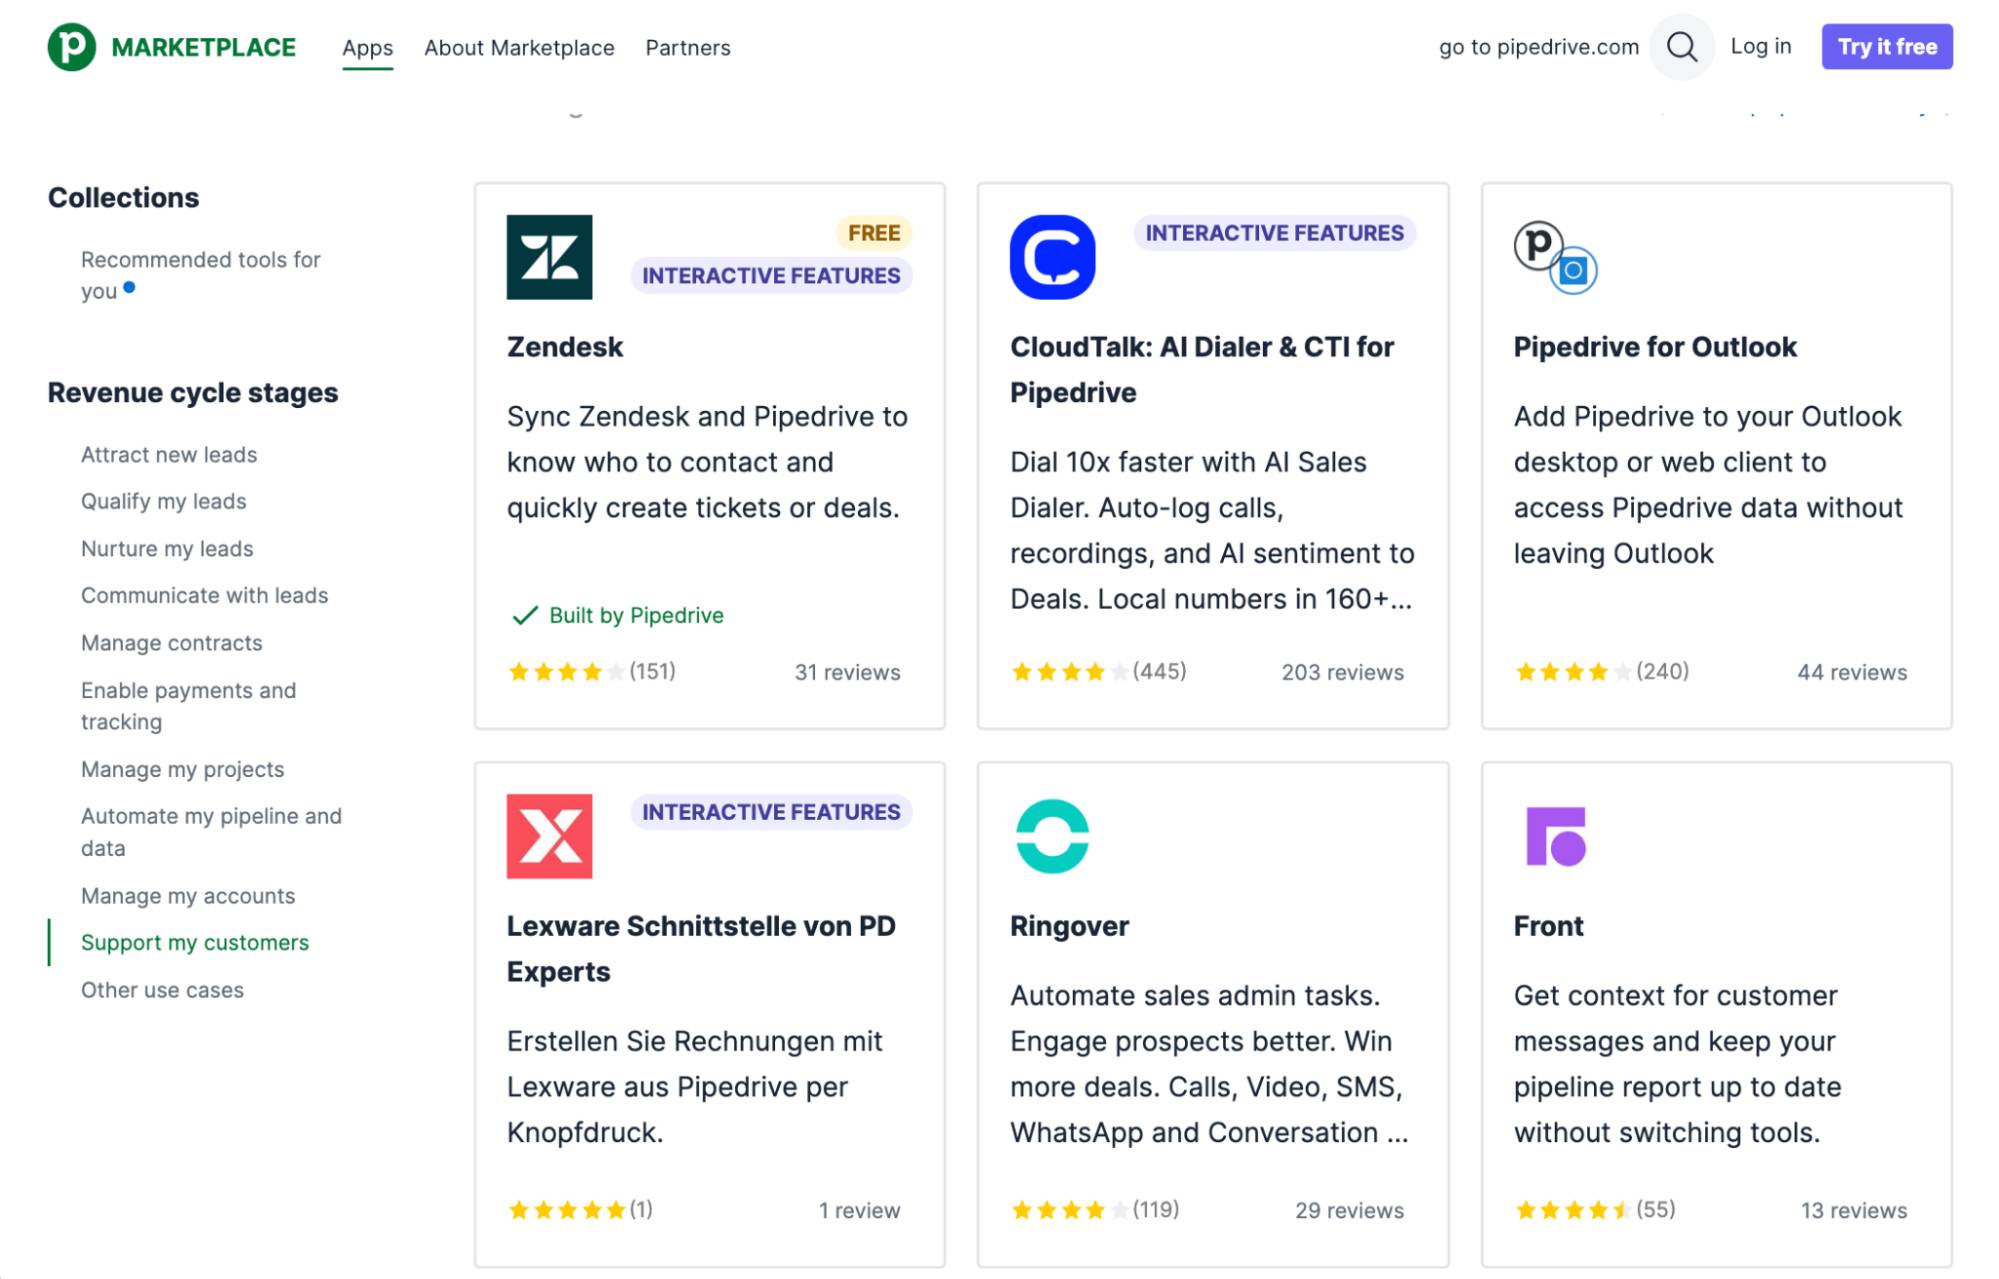
Task: Select Manage contracts stage
Action: coord(171,643)
